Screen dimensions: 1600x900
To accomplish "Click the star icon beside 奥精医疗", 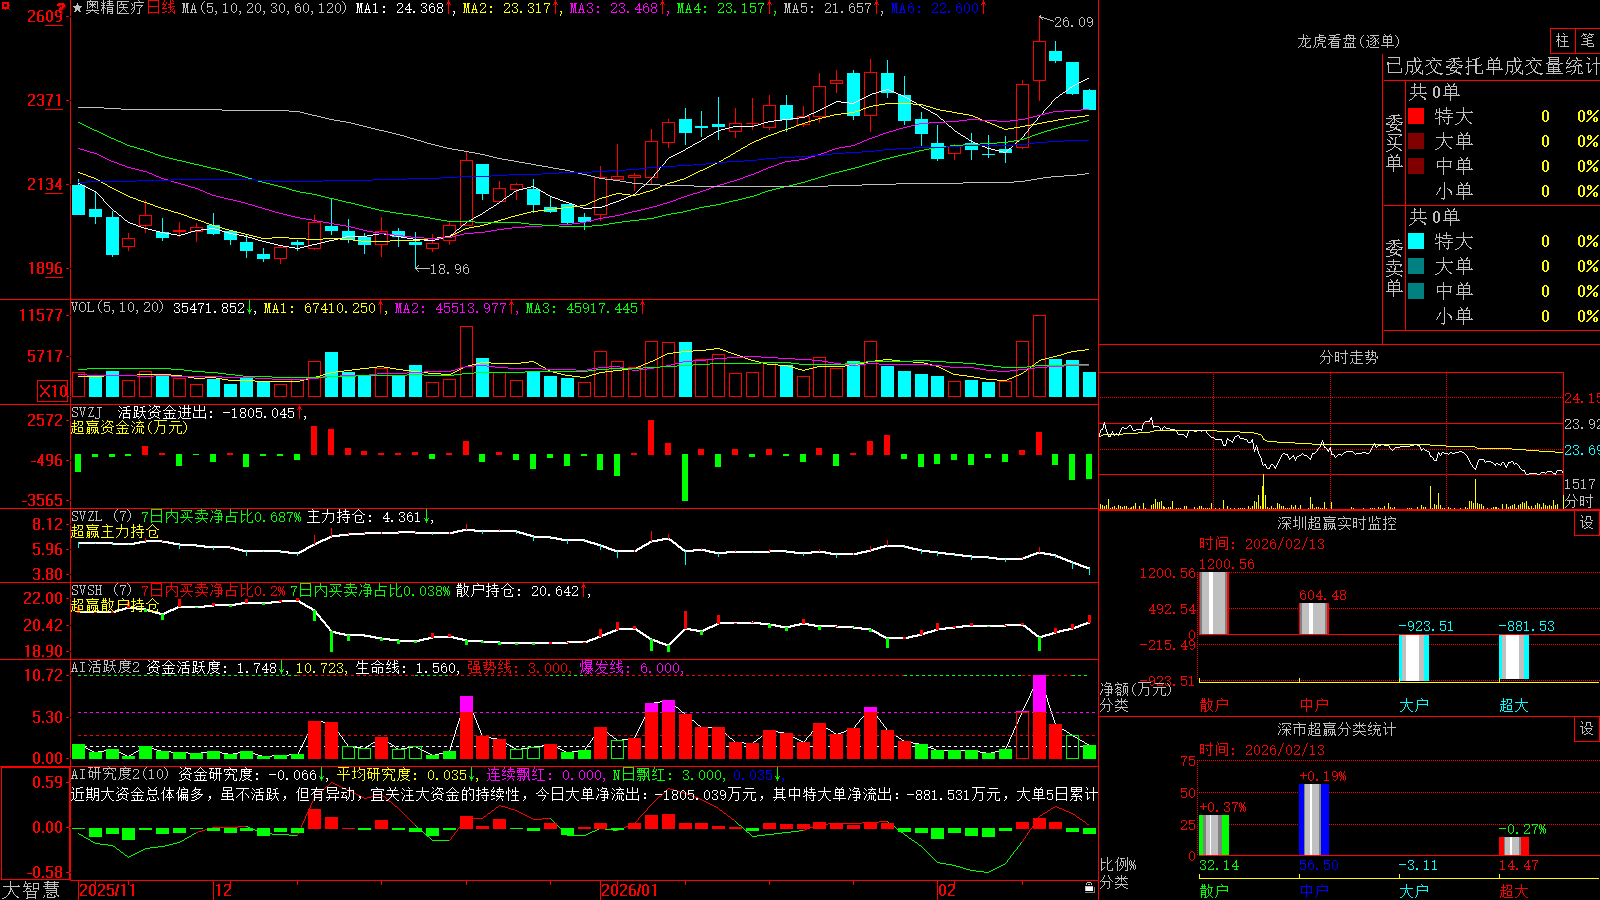I will (x=77, y=8).
